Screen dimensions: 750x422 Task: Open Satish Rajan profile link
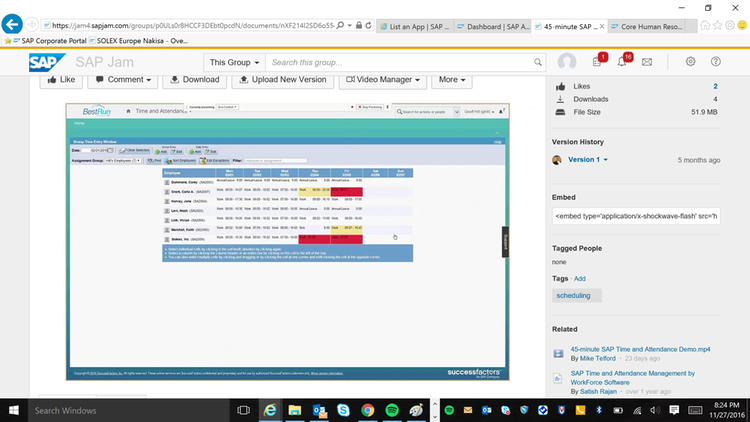click(x=598, y=391)
